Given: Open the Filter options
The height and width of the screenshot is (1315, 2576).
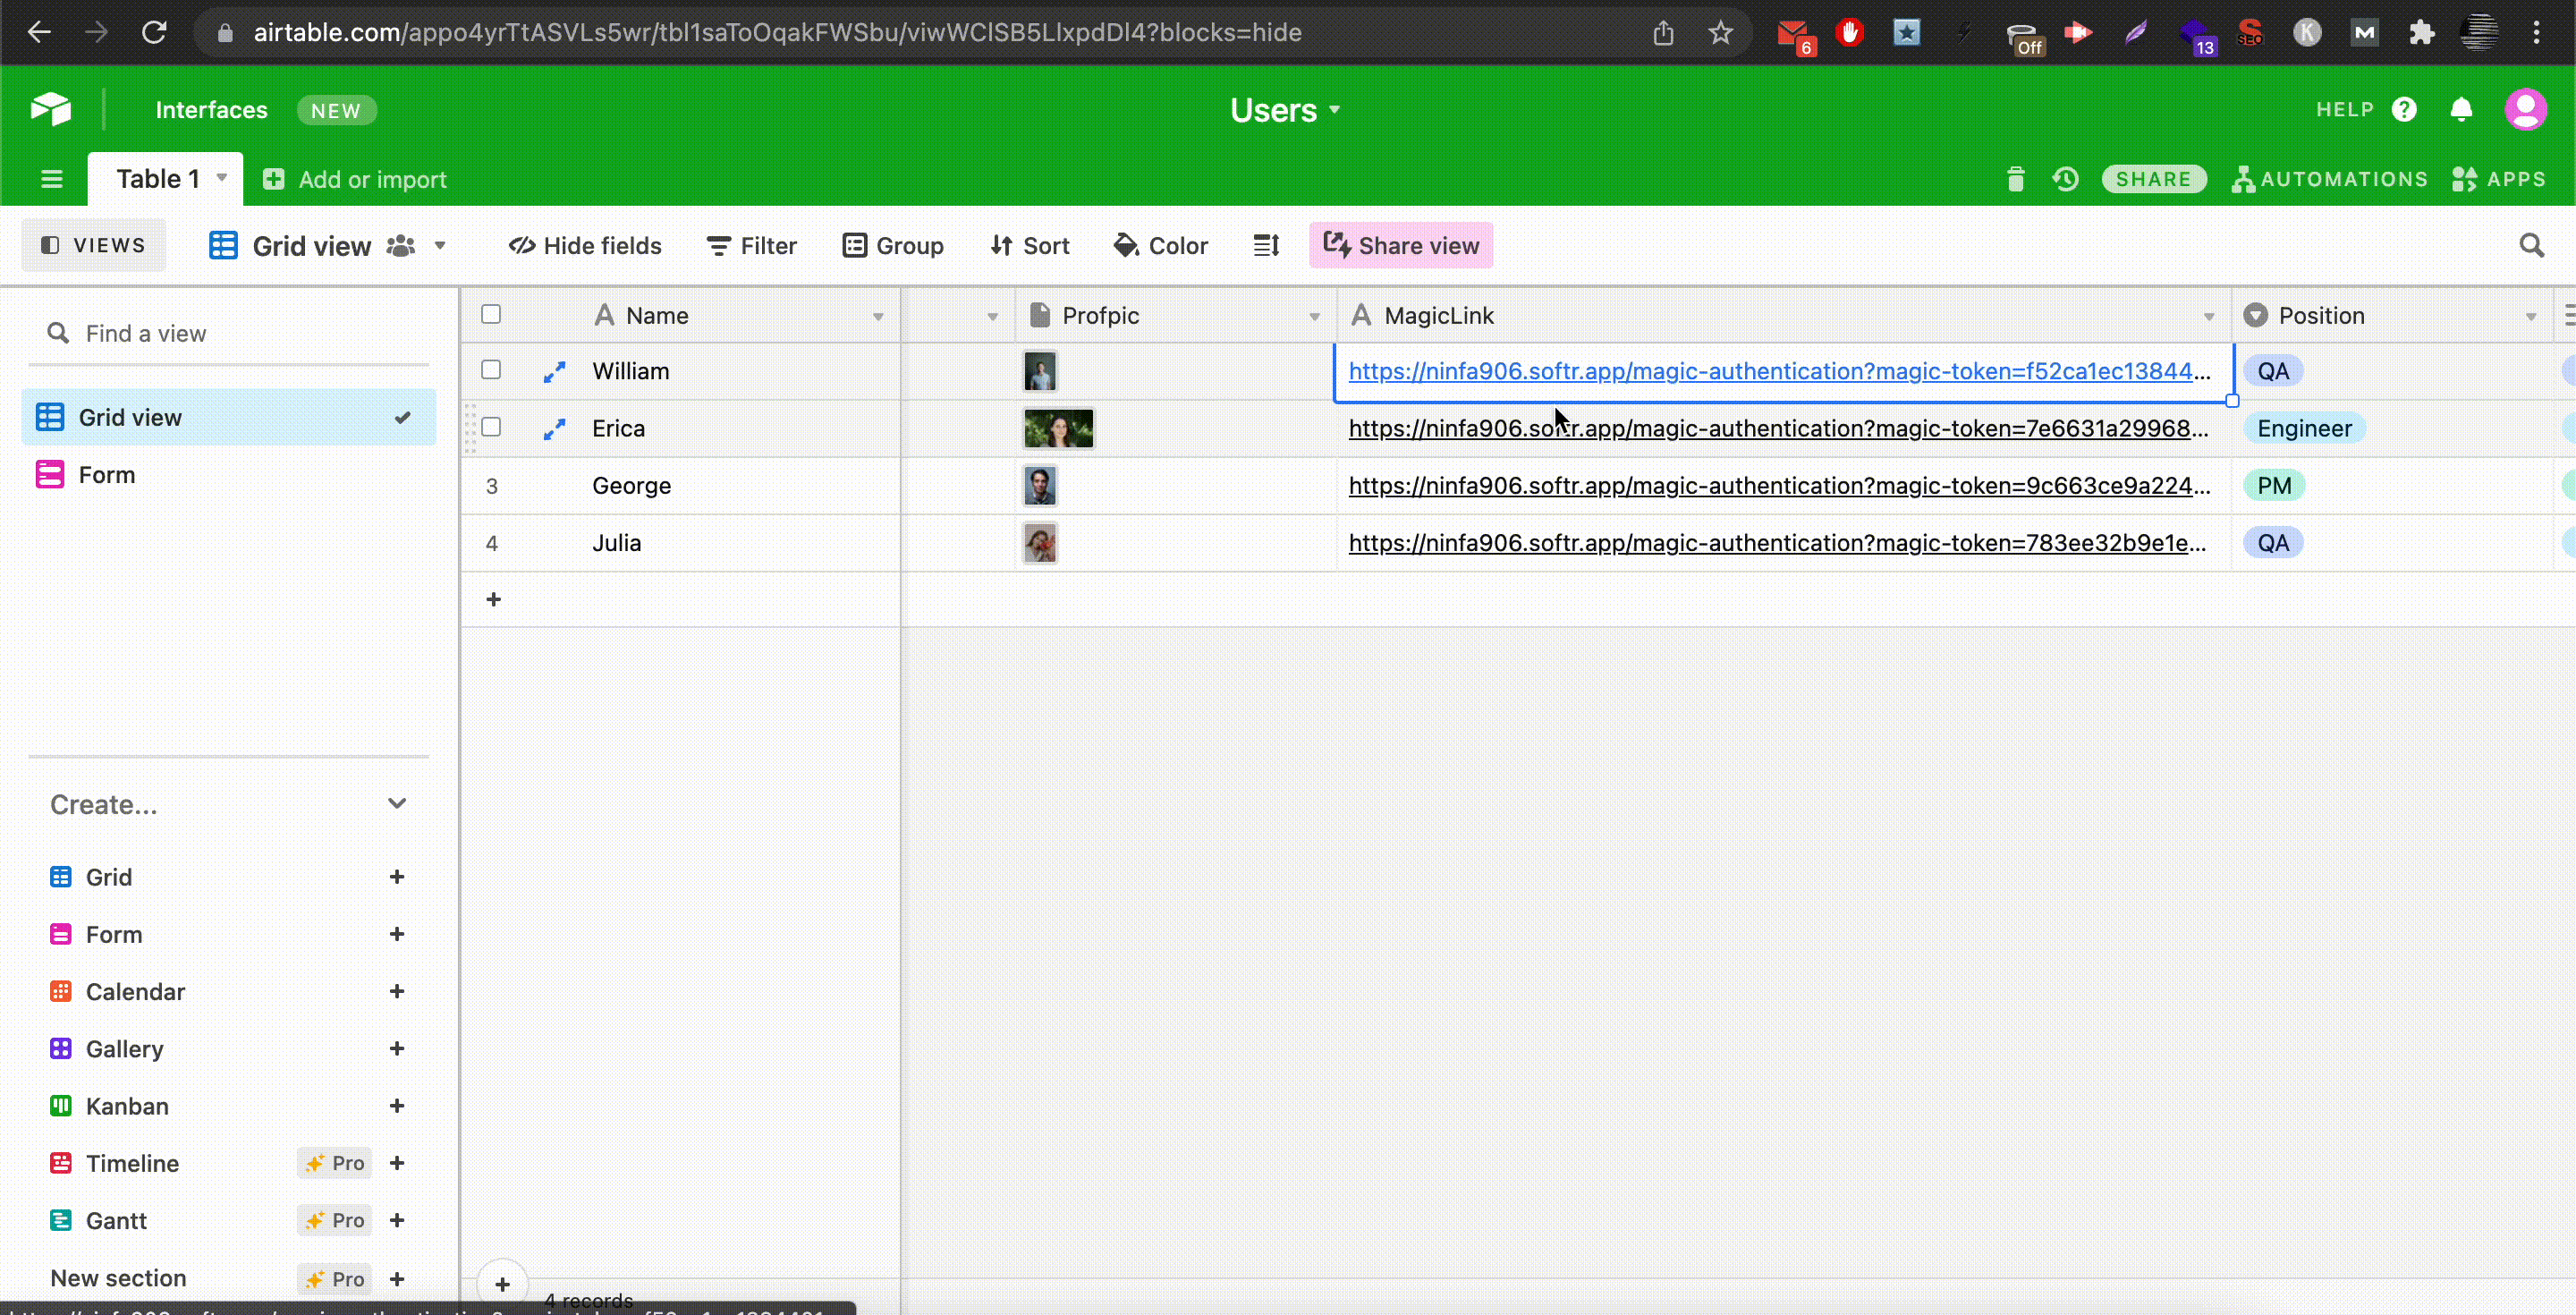Looking at the screenshot, I should click(x=751, y=245).
